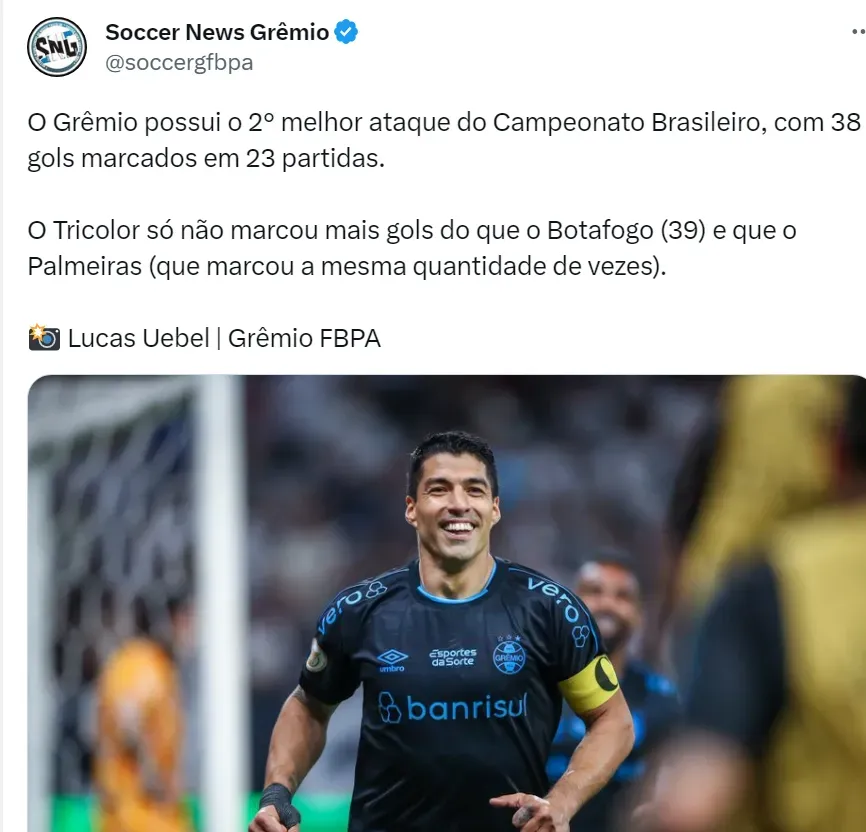The width and height of the screenshot is (866, 832).
Task: Click the Grêmio crest on the shirt
Action: (509, 655)
